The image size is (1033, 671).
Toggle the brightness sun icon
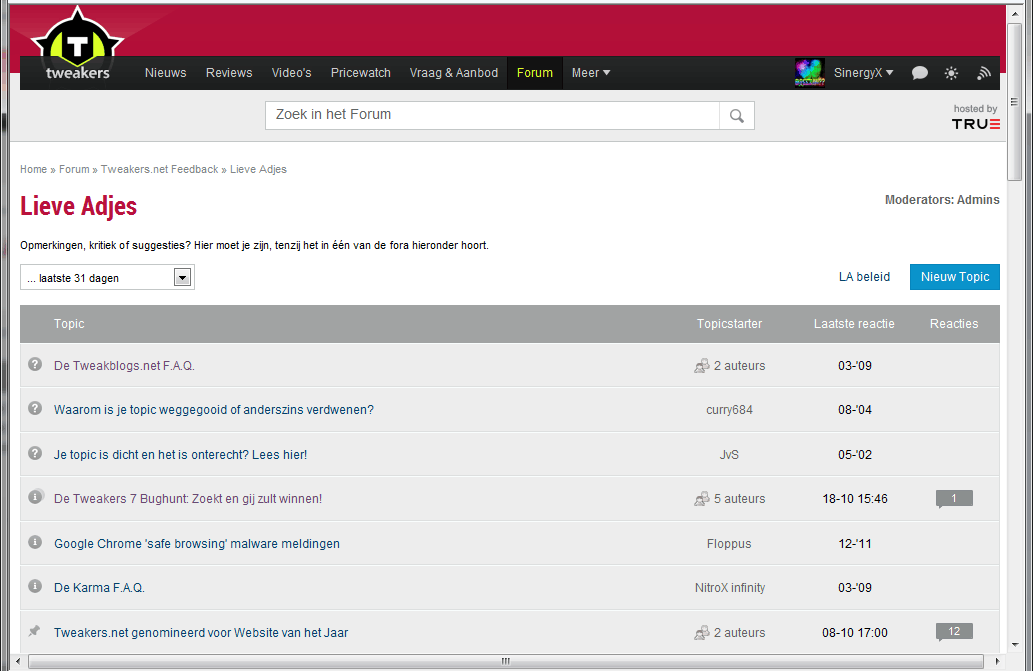click(x=951, y=73)
